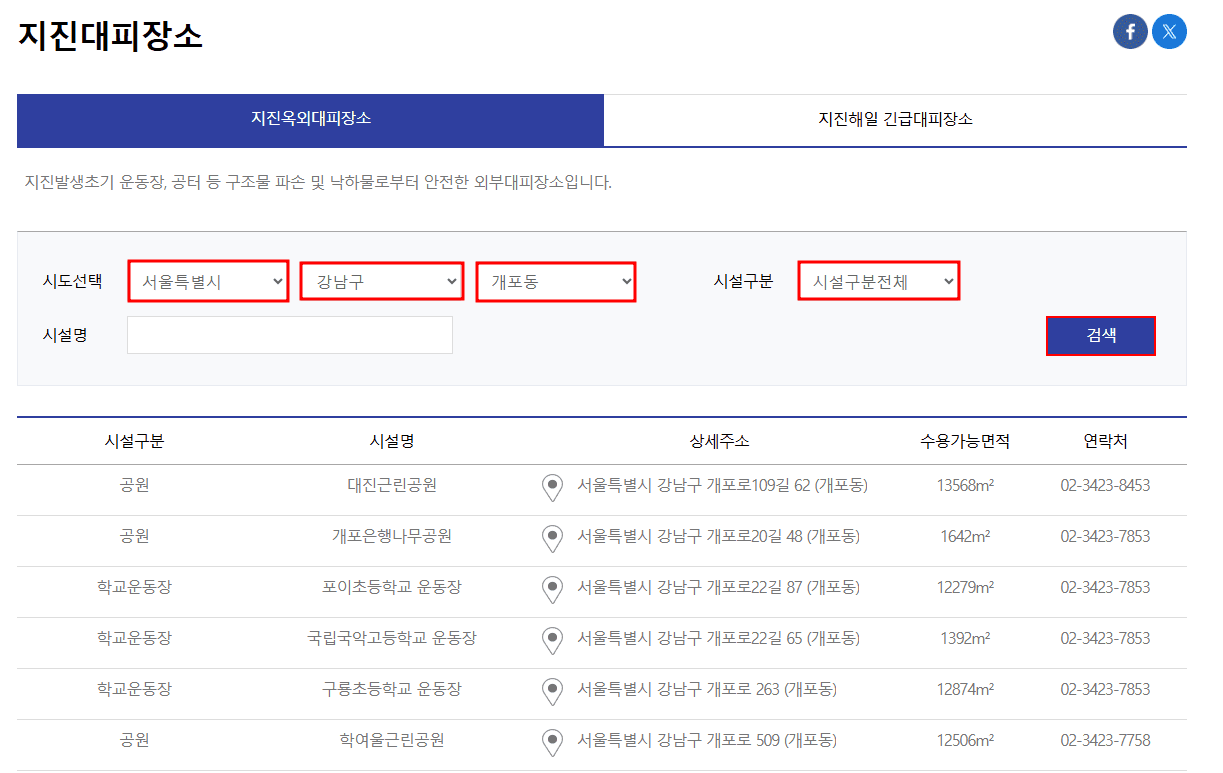Click area value 1392m²
This screenshot has width=1223, height=773.
point(965,638)
